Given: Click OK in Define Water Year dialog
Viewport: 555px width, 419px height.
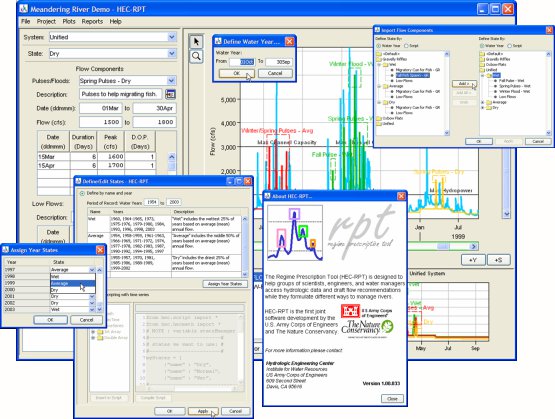Looking at the screenshot, I should (236, 73).
